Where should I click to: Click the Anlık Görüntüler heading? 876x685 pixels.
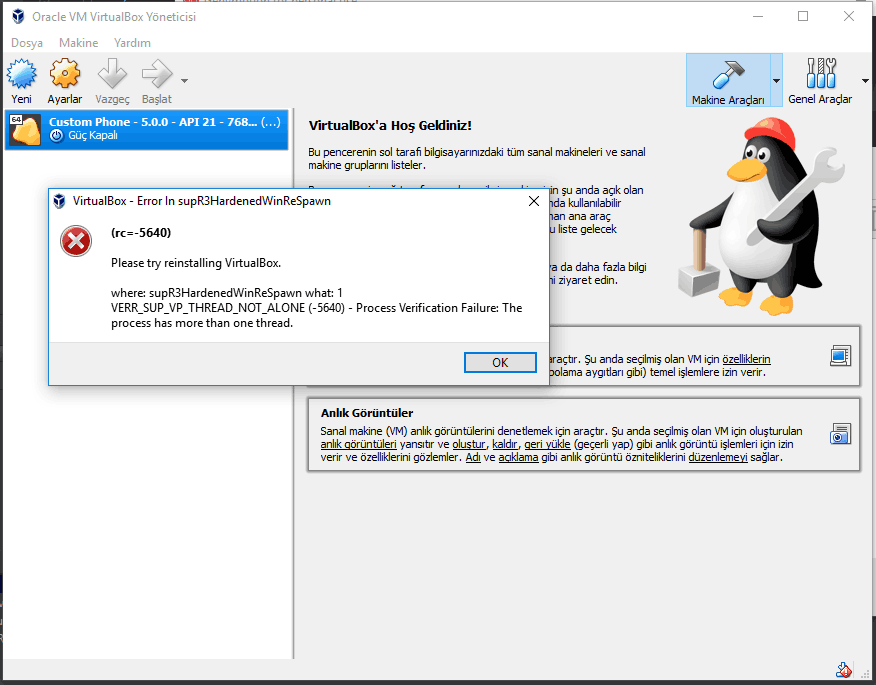click(367, 413)
